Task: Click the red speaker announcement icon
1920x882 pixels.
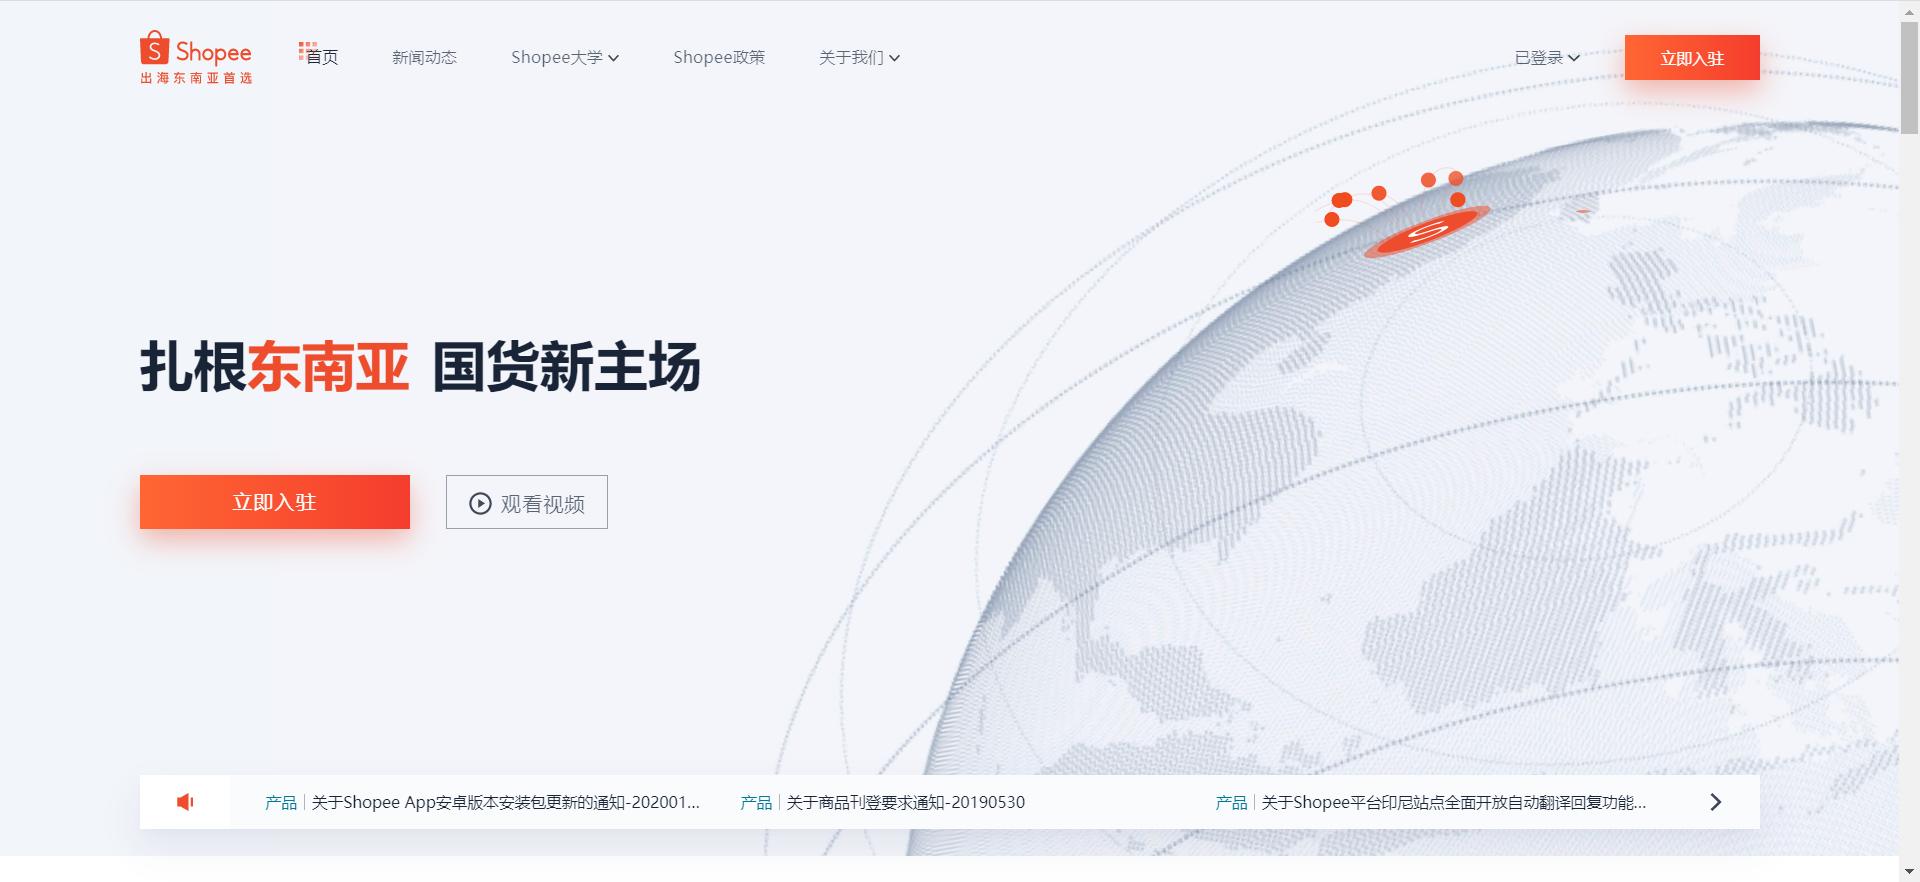Action: 185,802
